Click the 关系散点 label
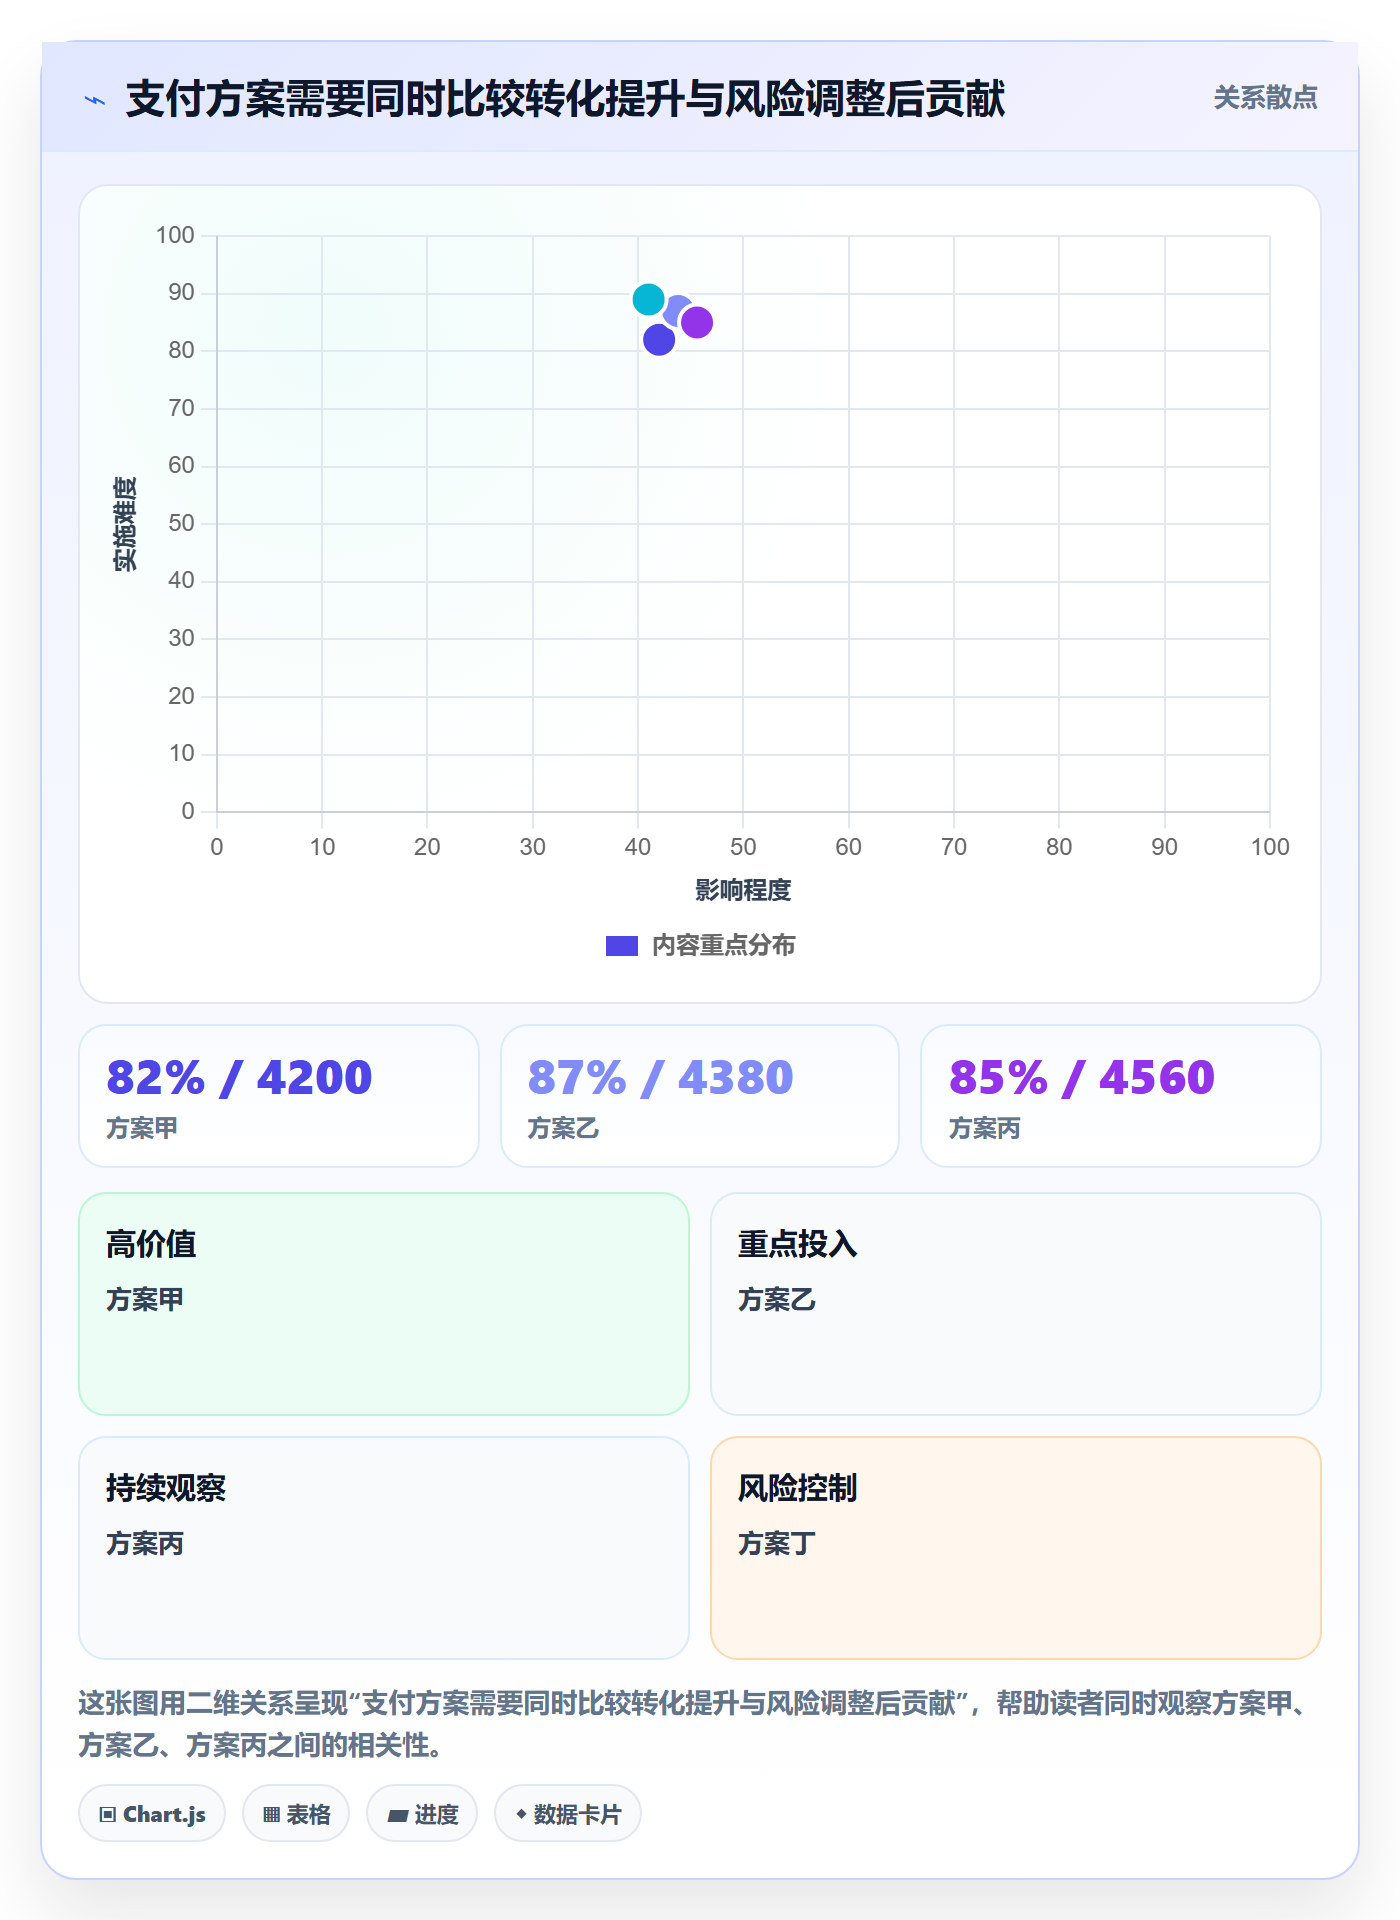The height and width of the screenshot is (1920, 1400). point(1265,98)
